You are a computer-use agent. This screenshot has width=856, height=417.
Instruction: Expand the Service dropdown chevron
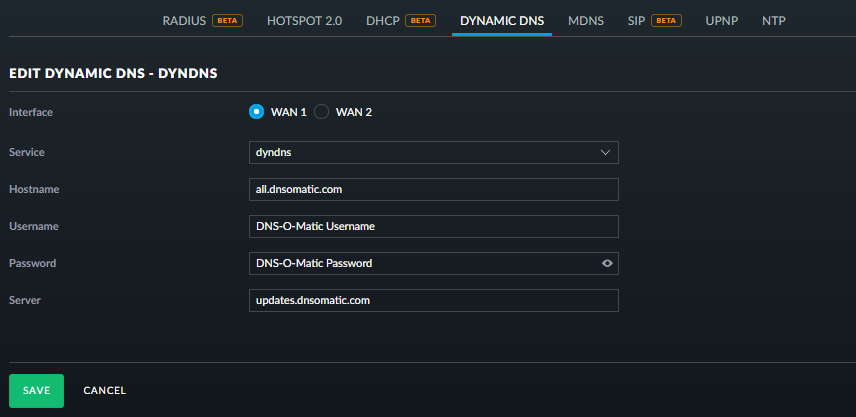605,152
